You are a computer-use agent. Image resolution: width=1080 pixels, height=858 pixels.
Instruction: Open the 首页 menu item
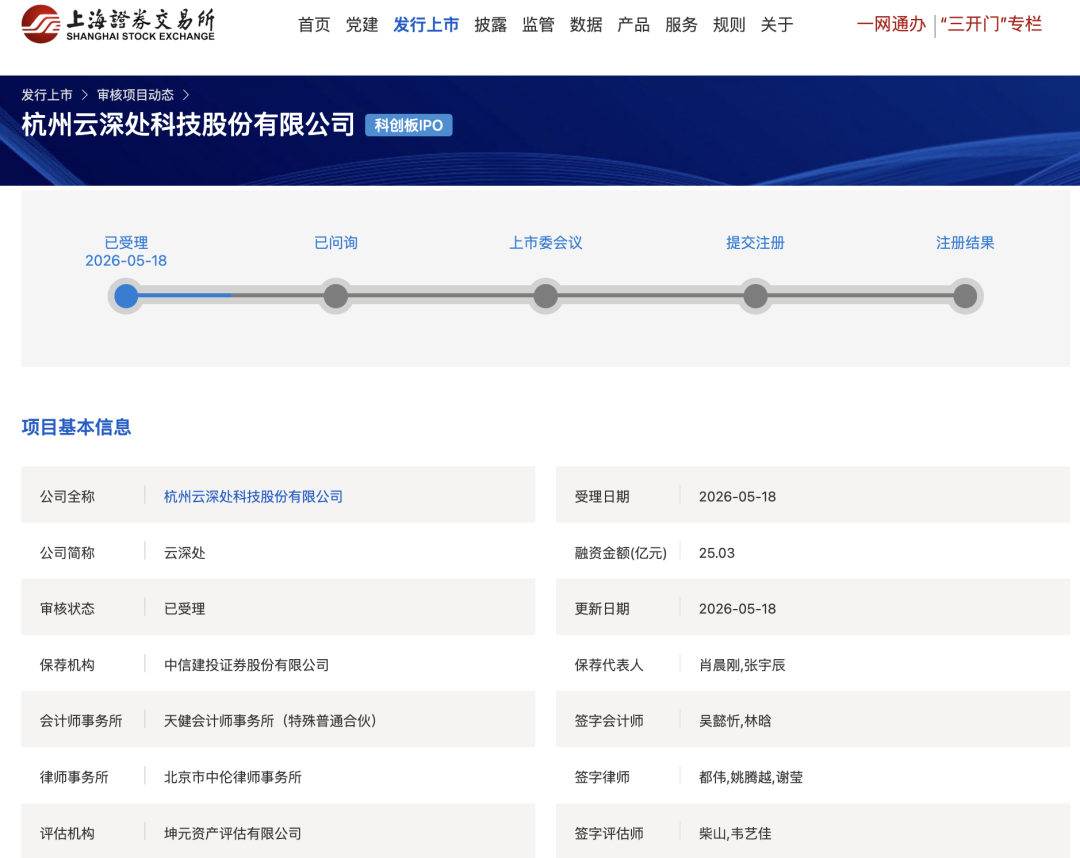coord(314,25)
